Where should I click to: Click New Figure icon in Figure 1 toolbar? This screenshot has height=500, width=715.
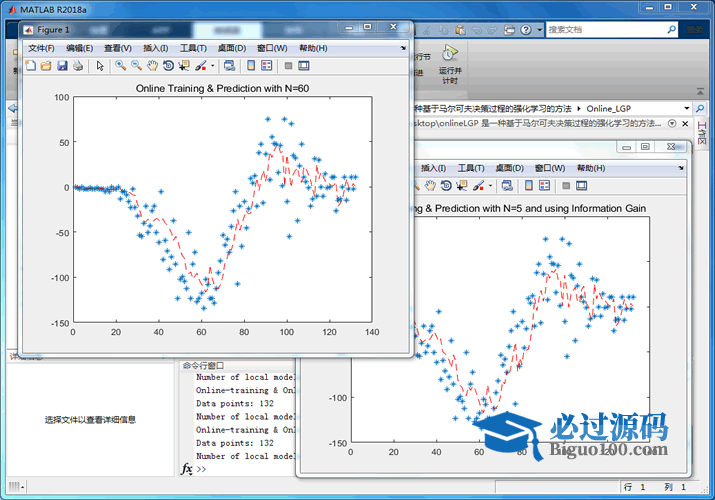(31, 66)
